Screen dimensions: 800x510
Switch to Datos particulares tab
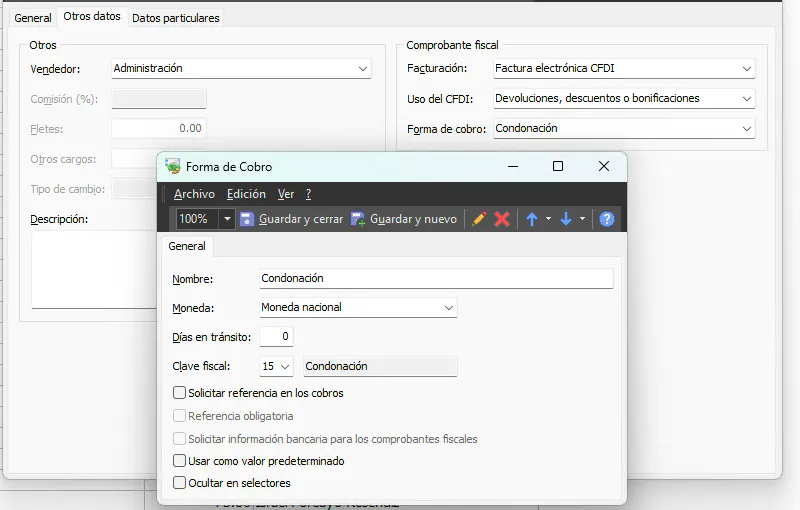(x=175, y=18)
